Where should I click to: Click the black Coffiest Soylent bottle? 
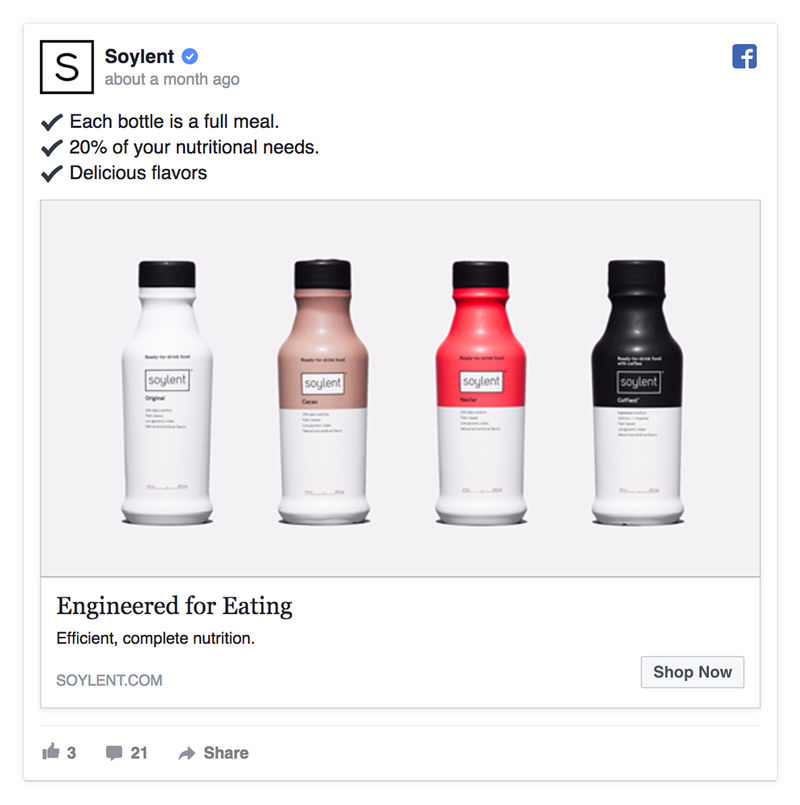pos(637,393)
